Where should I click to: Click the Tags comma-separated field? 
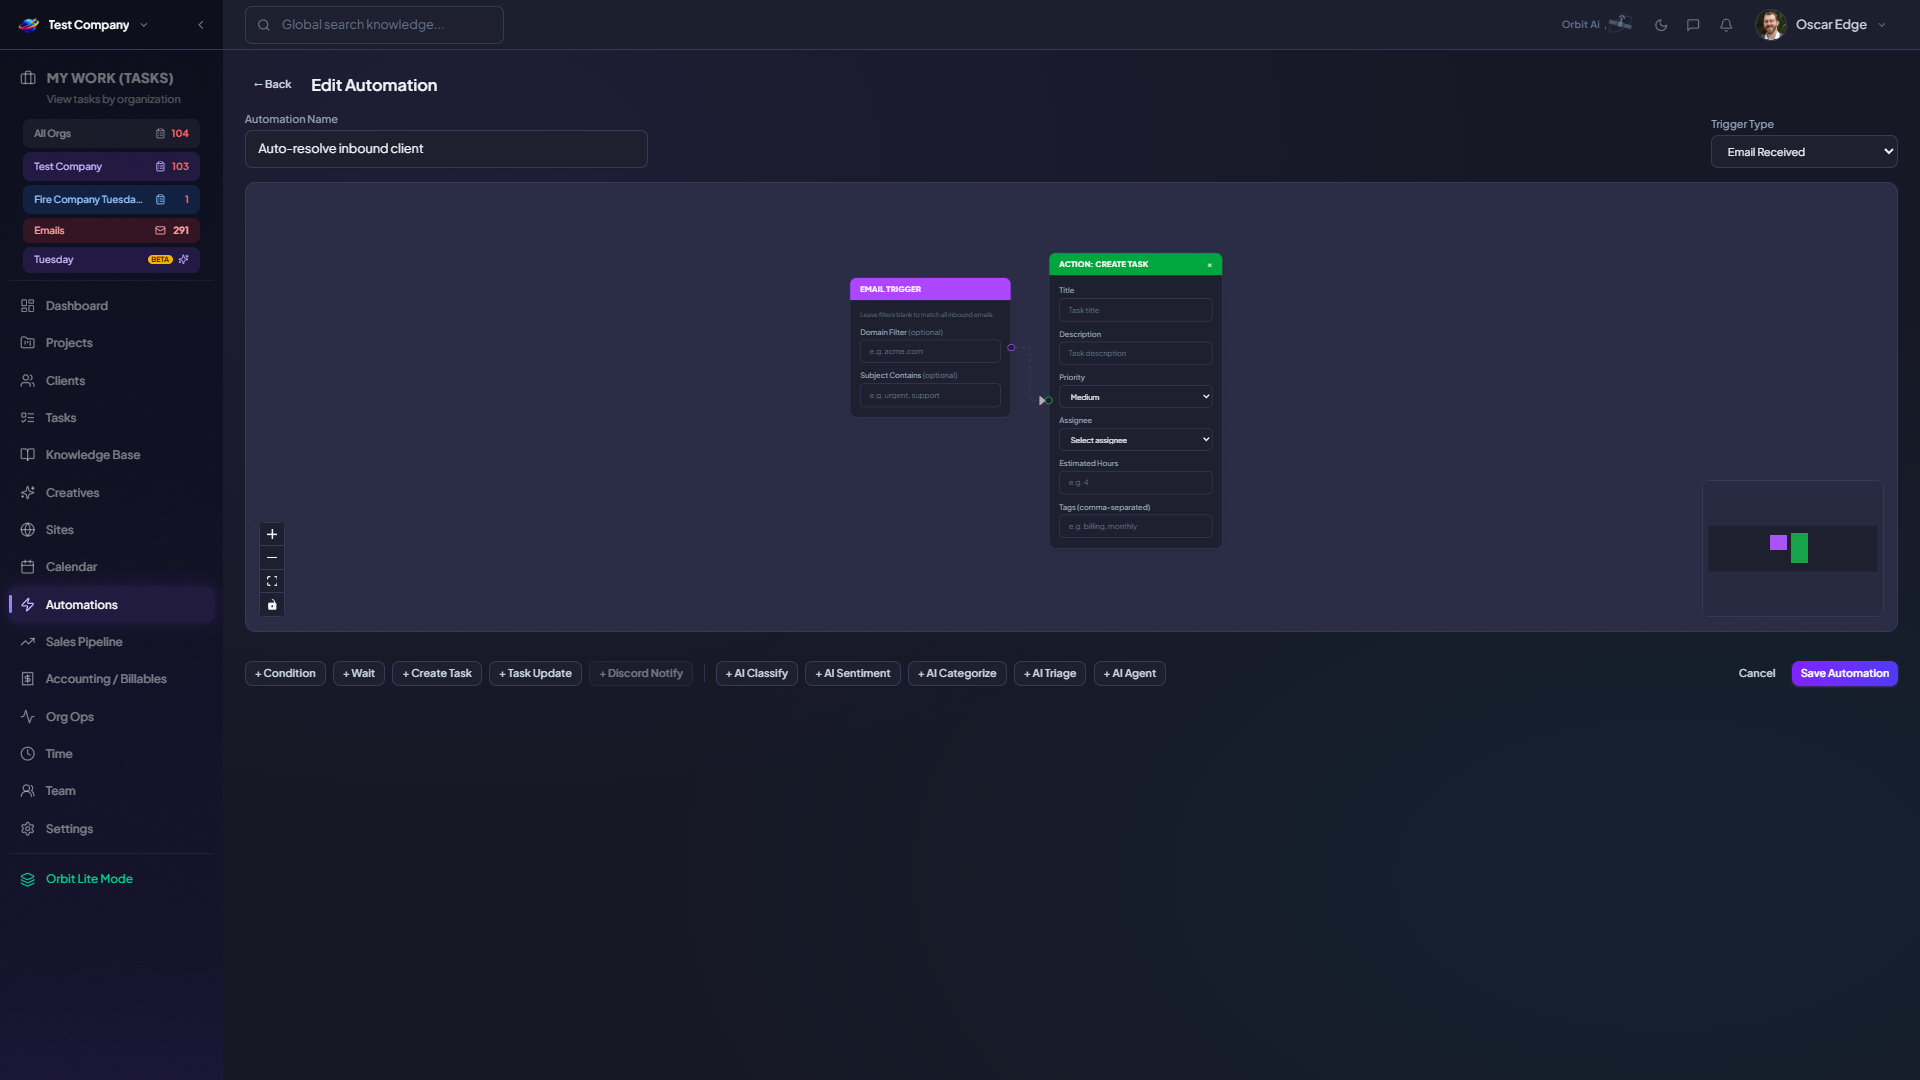1135,526
